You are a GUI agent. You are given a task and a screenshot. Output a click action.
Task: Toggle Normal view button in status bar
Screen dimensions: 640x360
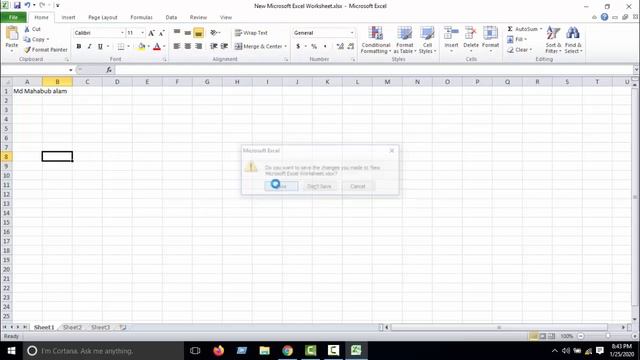point(533,336)
